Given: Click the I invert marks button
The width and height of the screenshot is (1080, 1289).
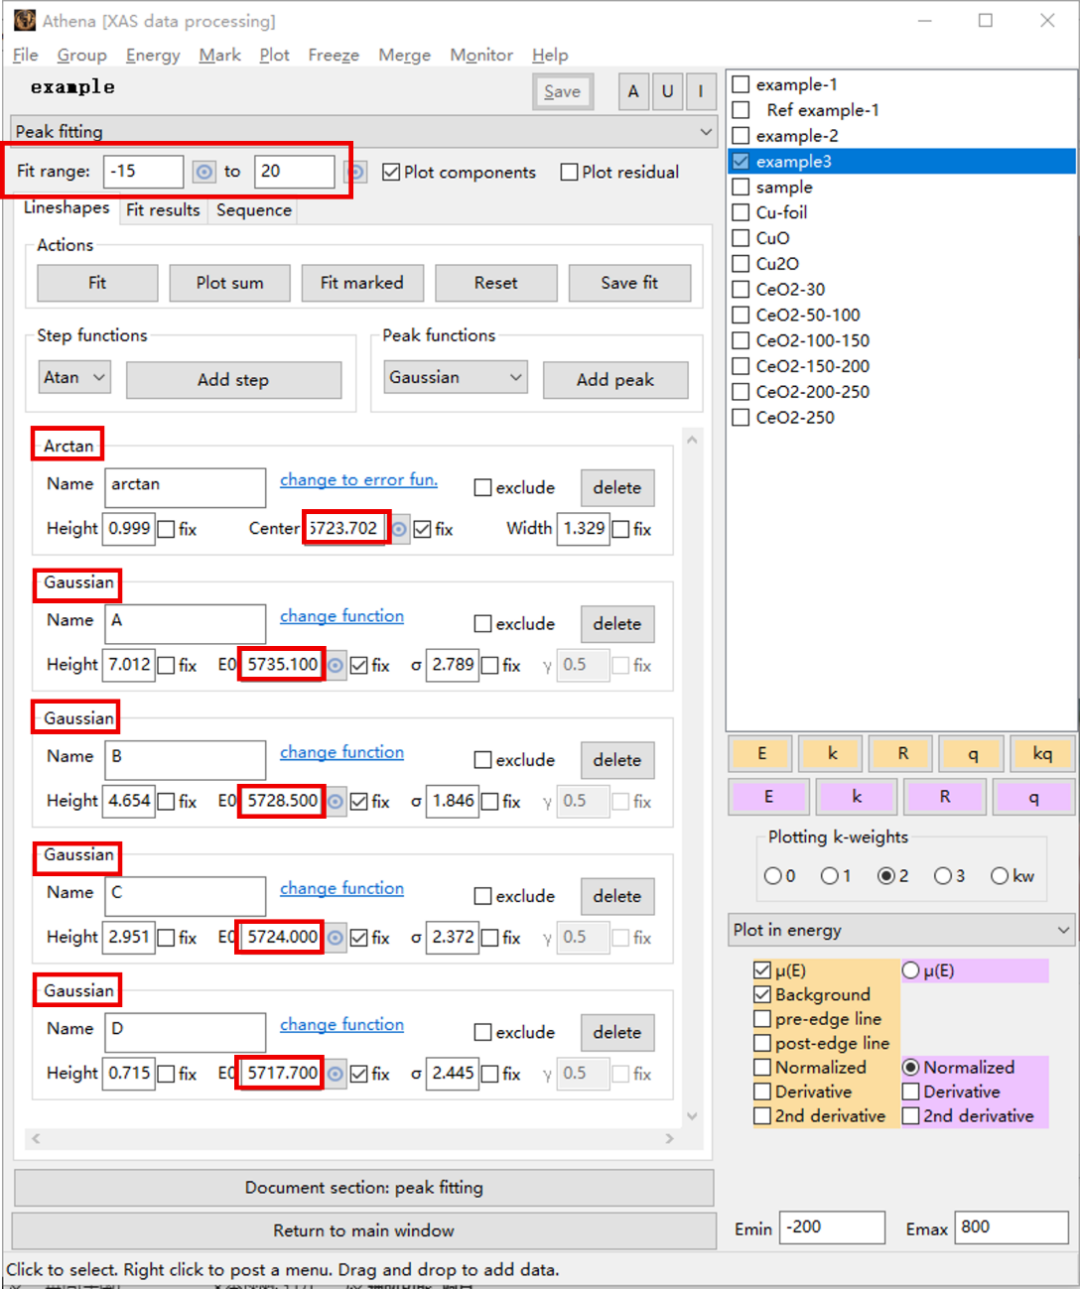Looking at the screenshot, I should [701, 92].
